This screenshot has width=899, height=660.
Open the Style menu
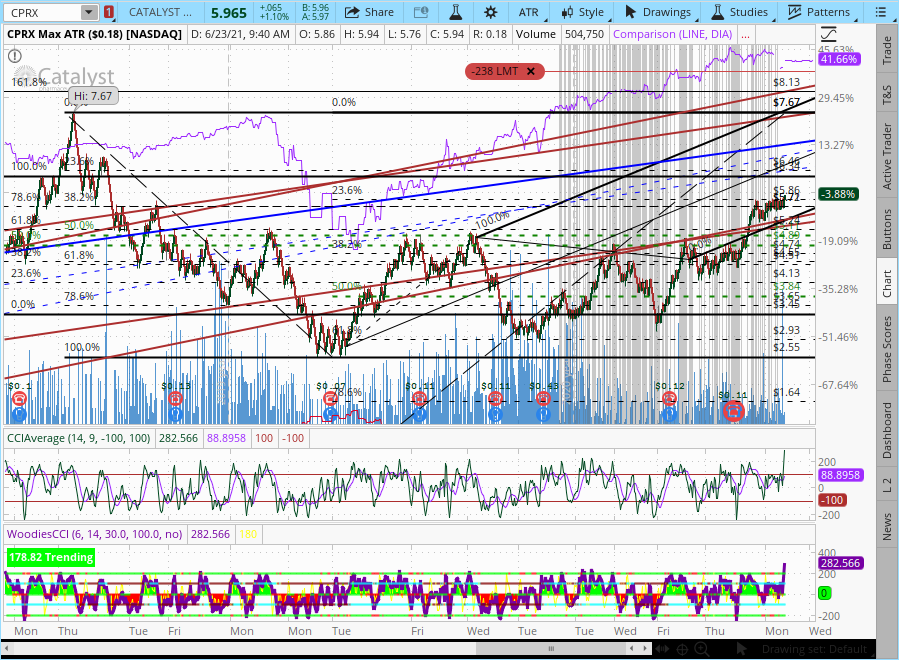(x=581, y=12)
